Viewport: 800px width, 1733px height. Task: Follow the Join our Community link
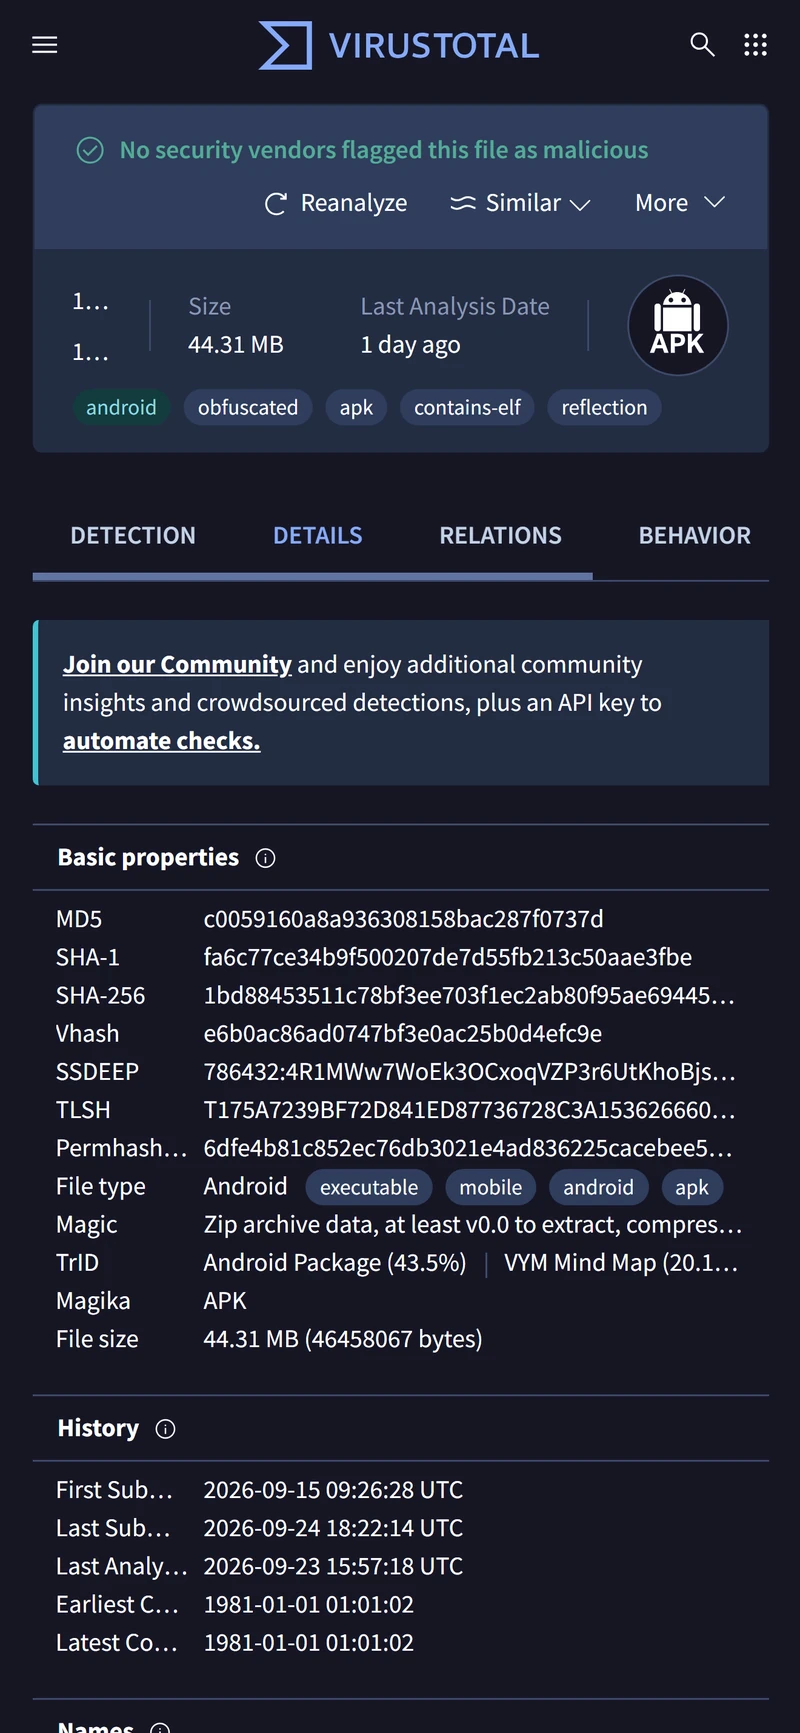point(177,665)
